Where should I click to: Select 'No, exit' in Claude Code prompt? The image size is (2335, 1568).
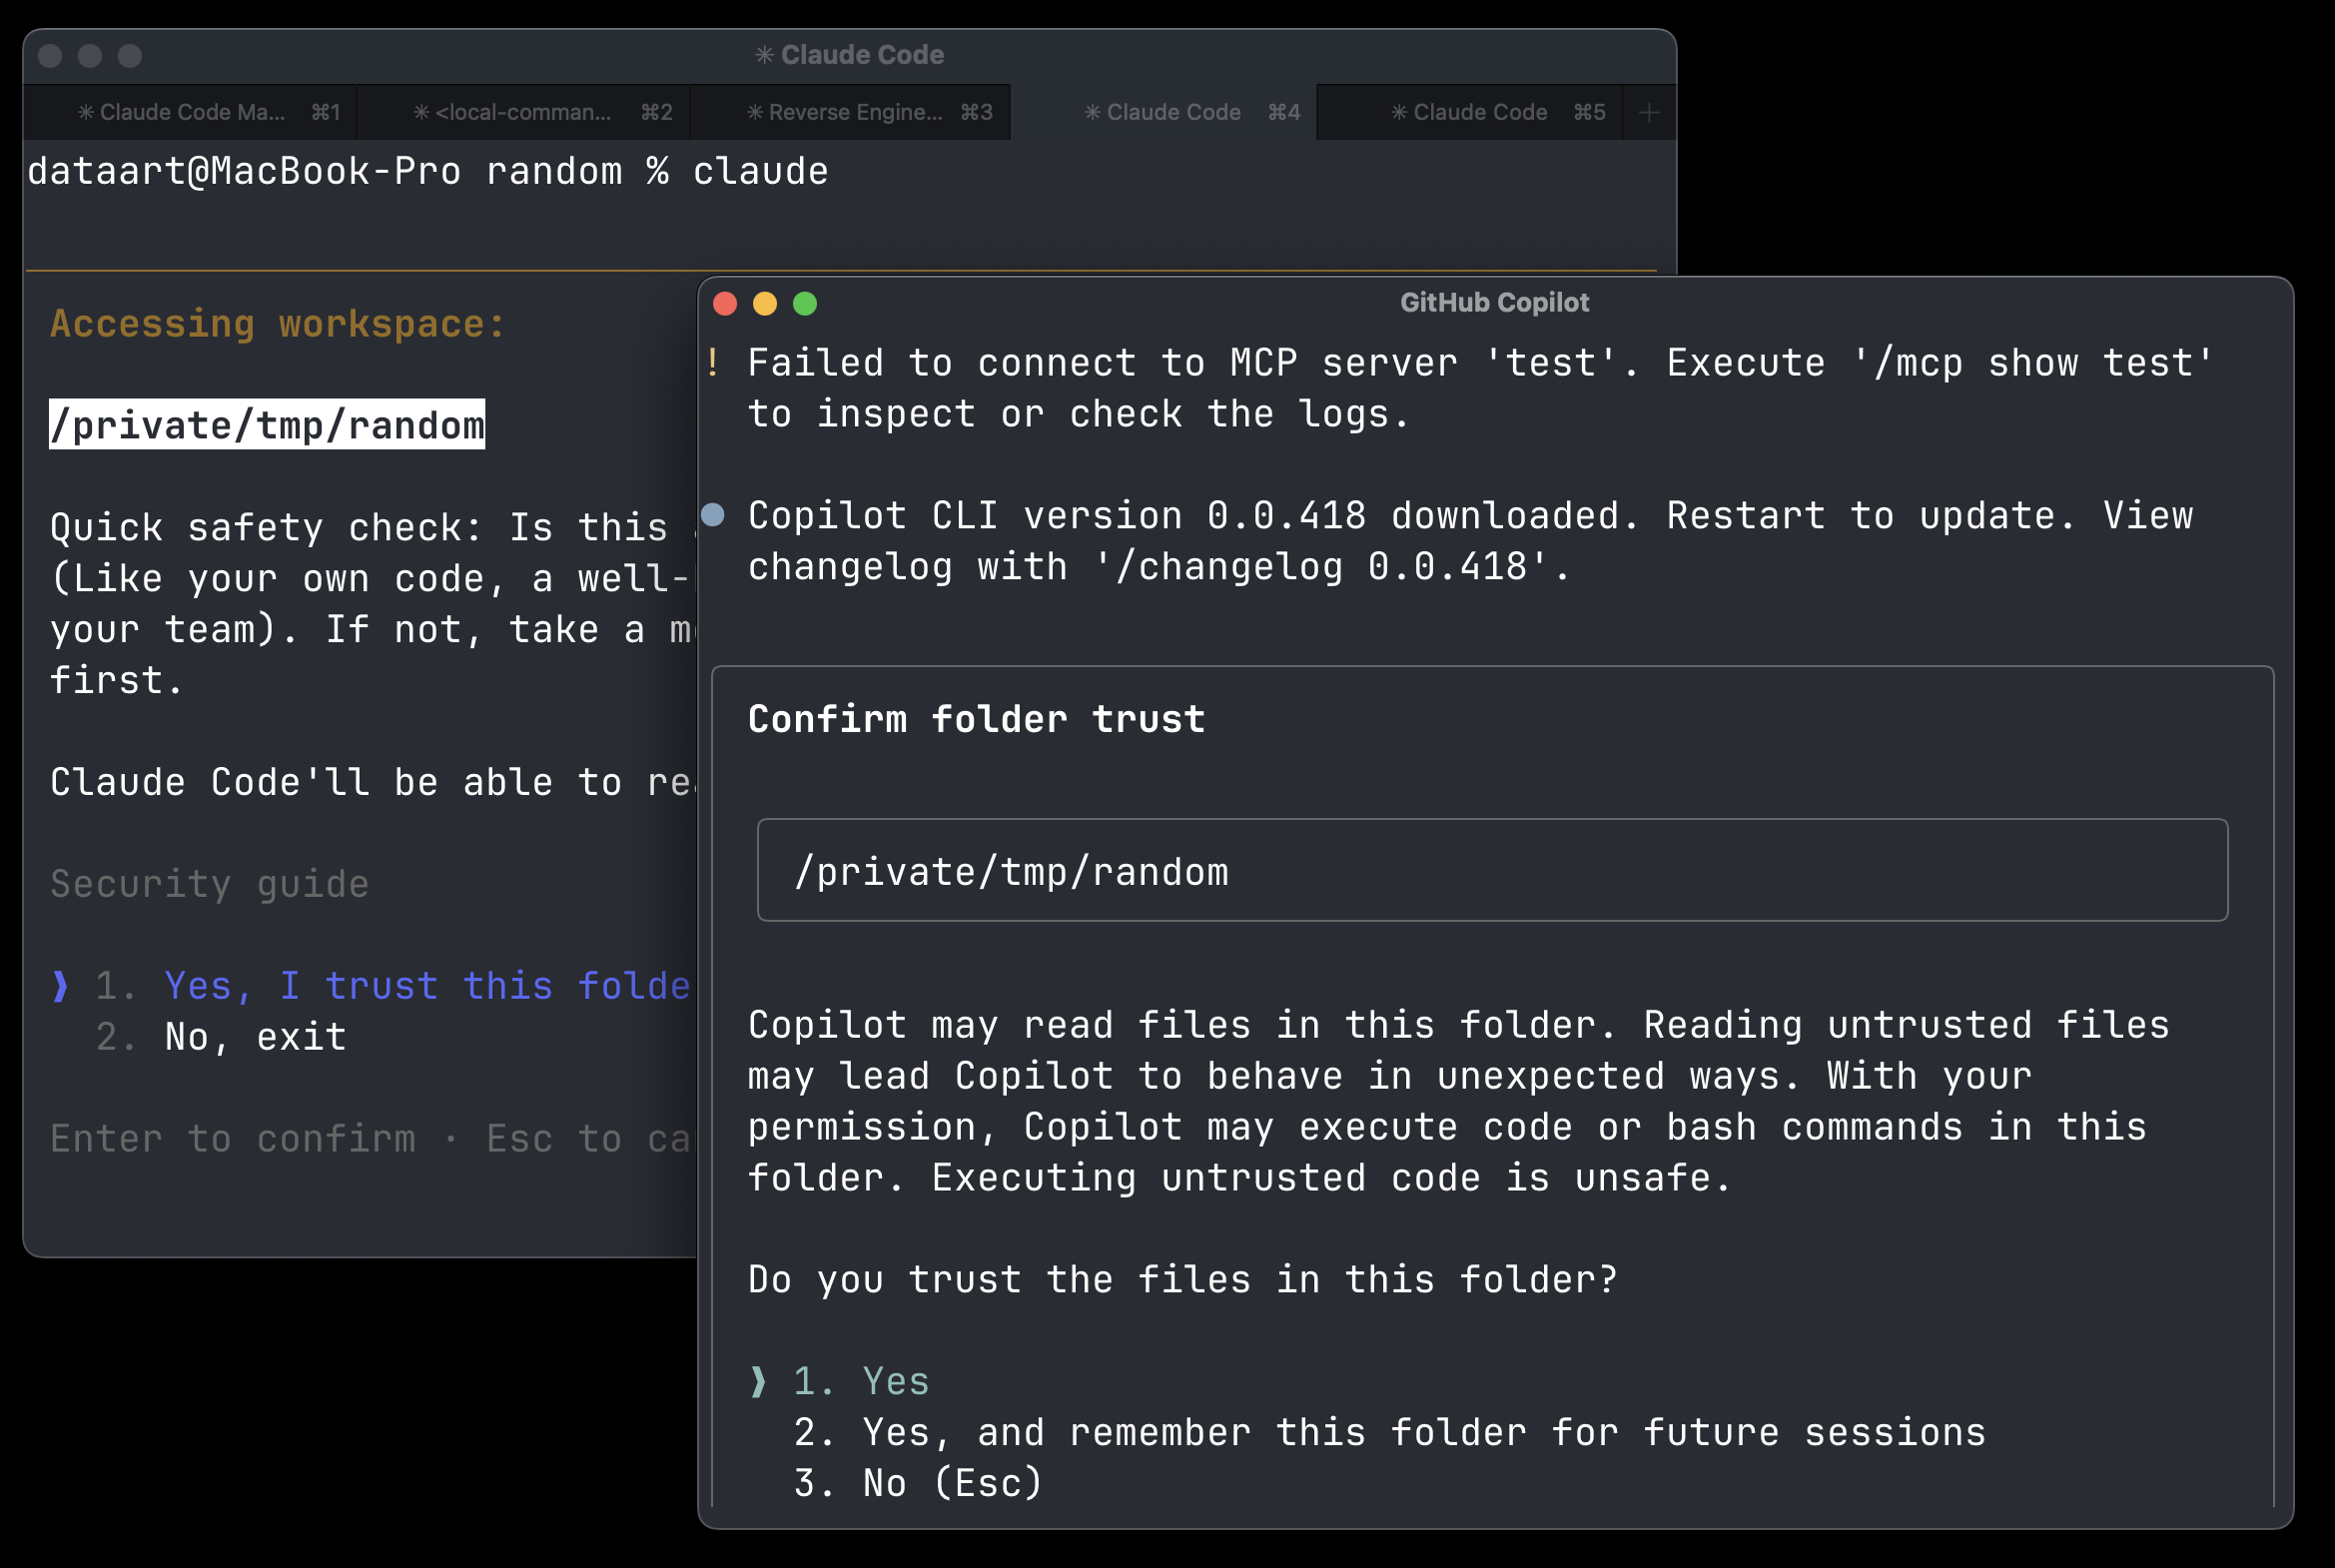click(x=253, y=1036)
